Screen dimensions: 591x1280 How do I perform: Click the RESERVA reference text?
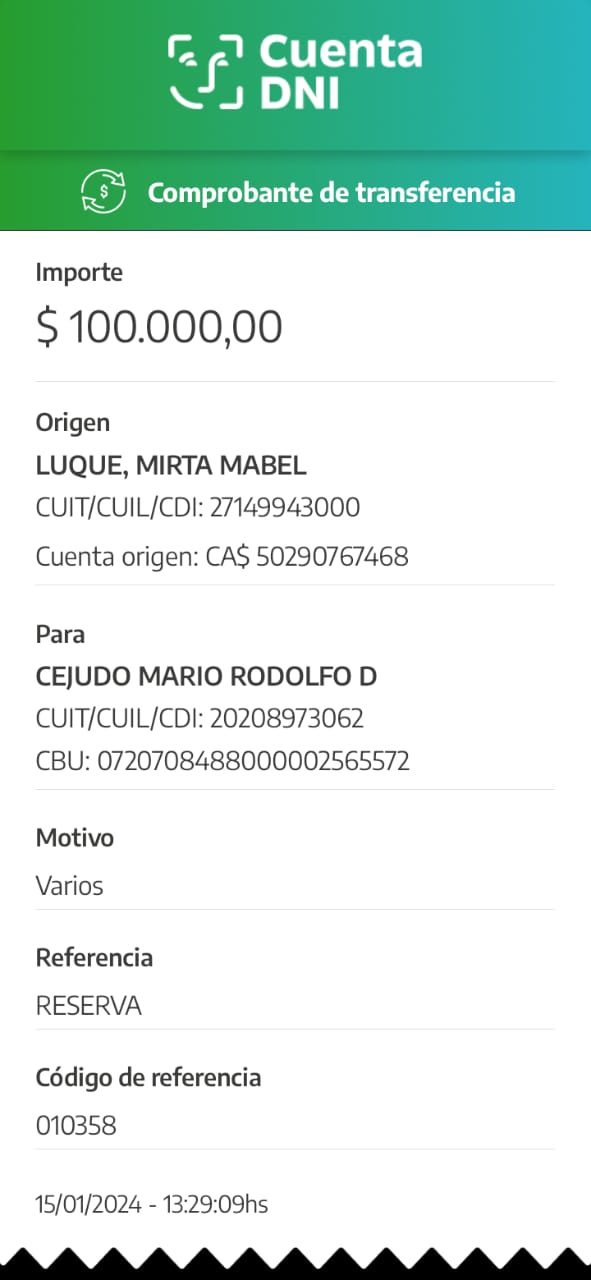89,1006
